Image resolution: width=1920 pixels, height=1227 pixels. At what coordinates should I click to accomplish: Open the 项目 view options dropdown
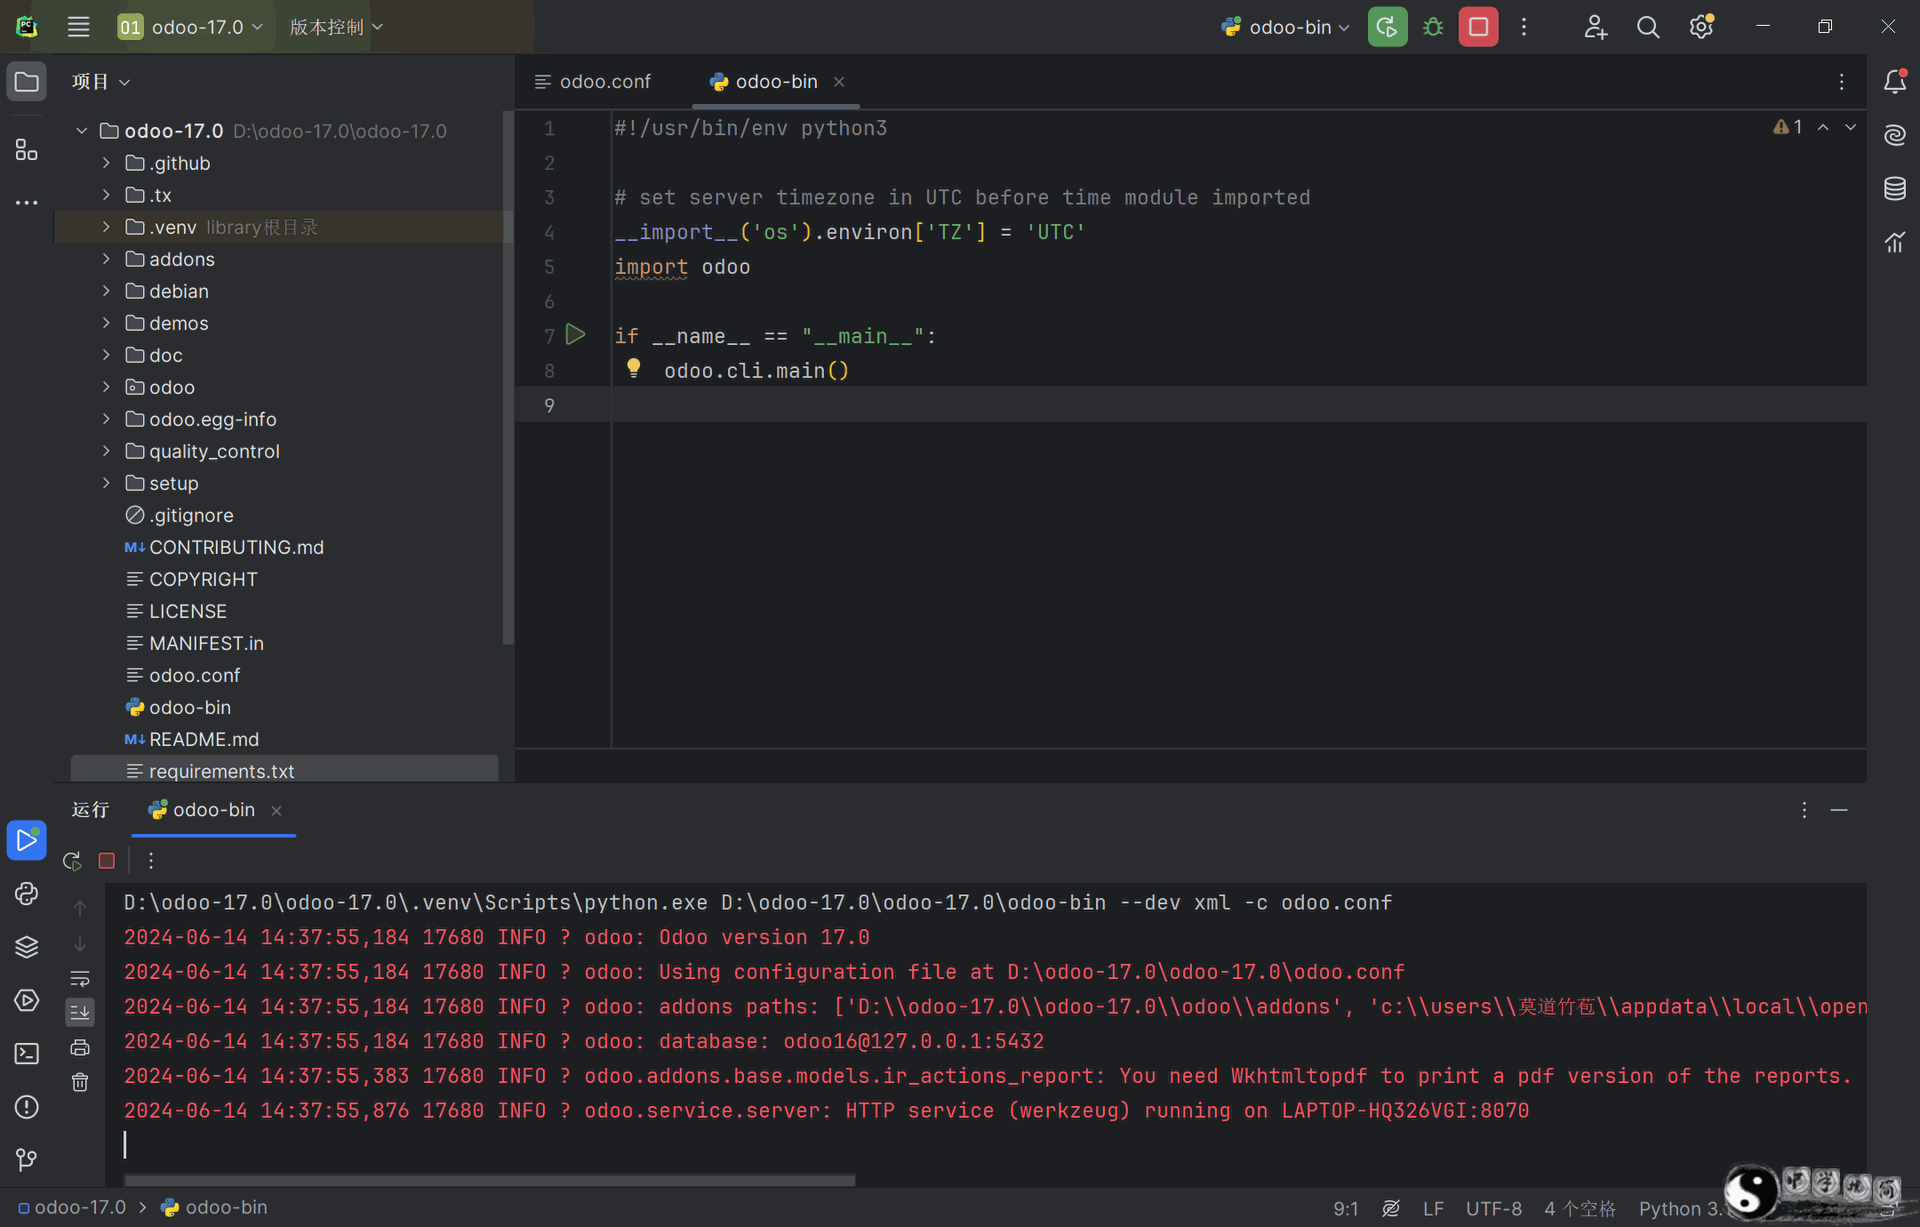[101, 82]
